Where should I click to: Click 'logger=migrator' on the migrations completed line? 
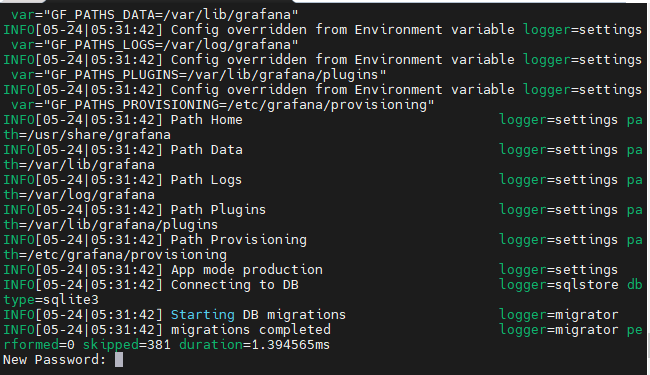tap(559, 330)
